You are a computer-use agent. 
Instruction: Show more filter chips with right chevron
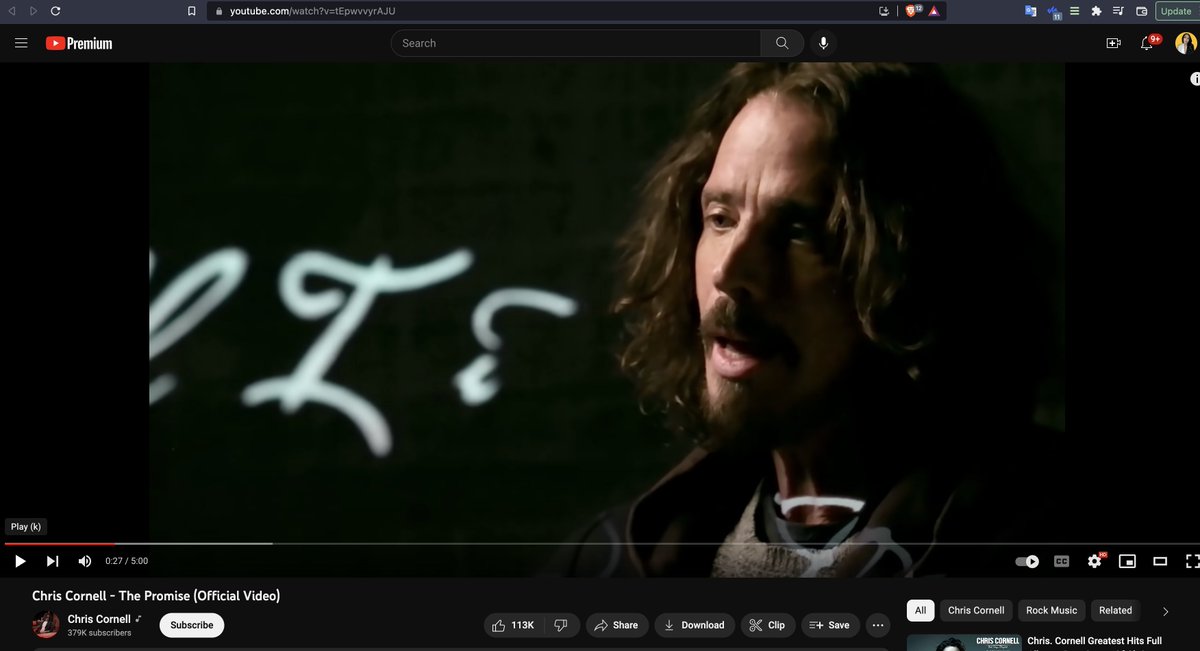1165,610
